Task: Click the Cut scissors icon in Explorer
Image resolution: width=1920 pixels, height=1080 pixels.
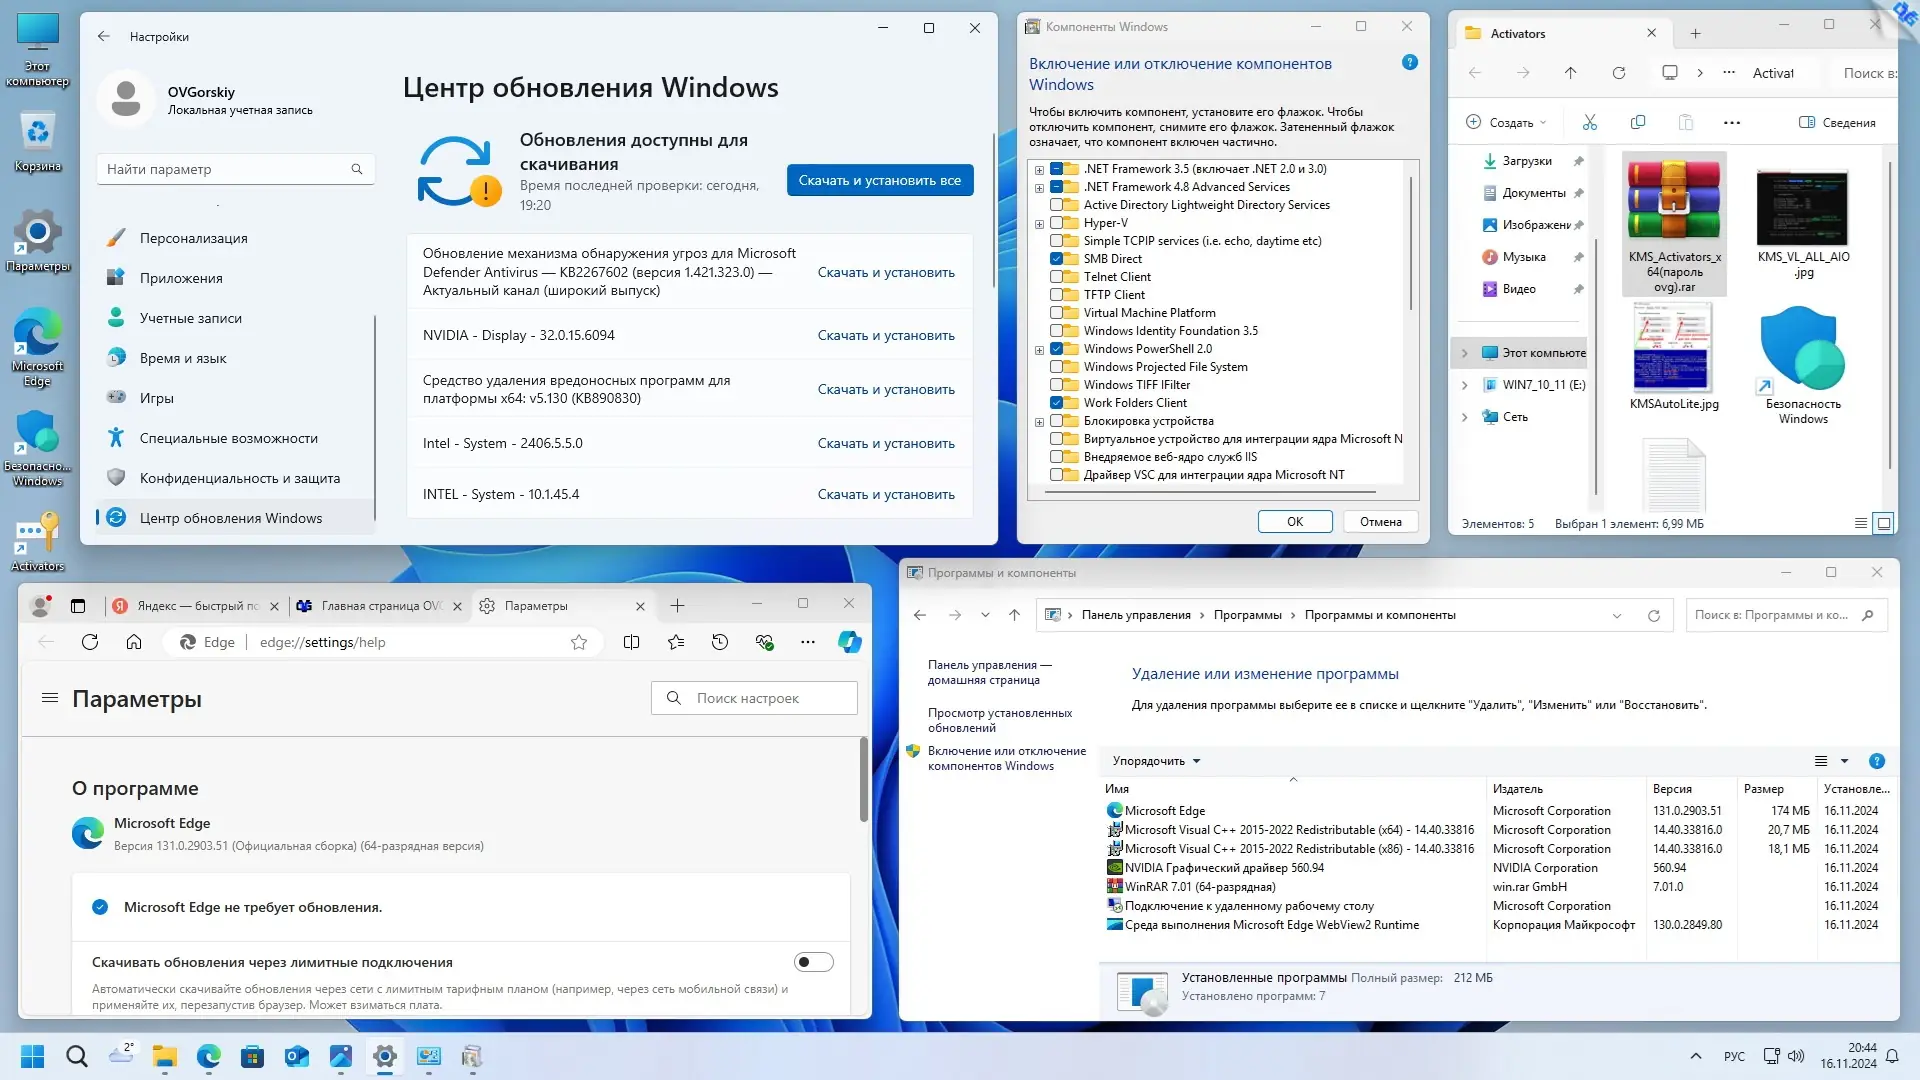Action: (1590, 122)
